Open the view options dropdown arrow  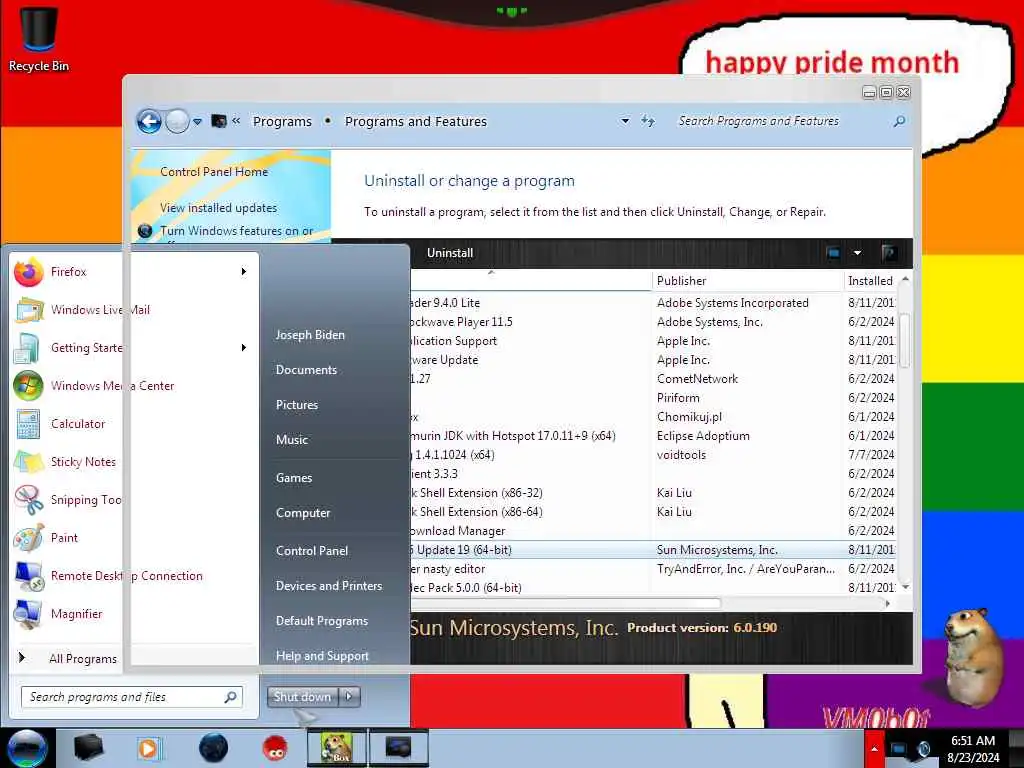coord(857,253)
